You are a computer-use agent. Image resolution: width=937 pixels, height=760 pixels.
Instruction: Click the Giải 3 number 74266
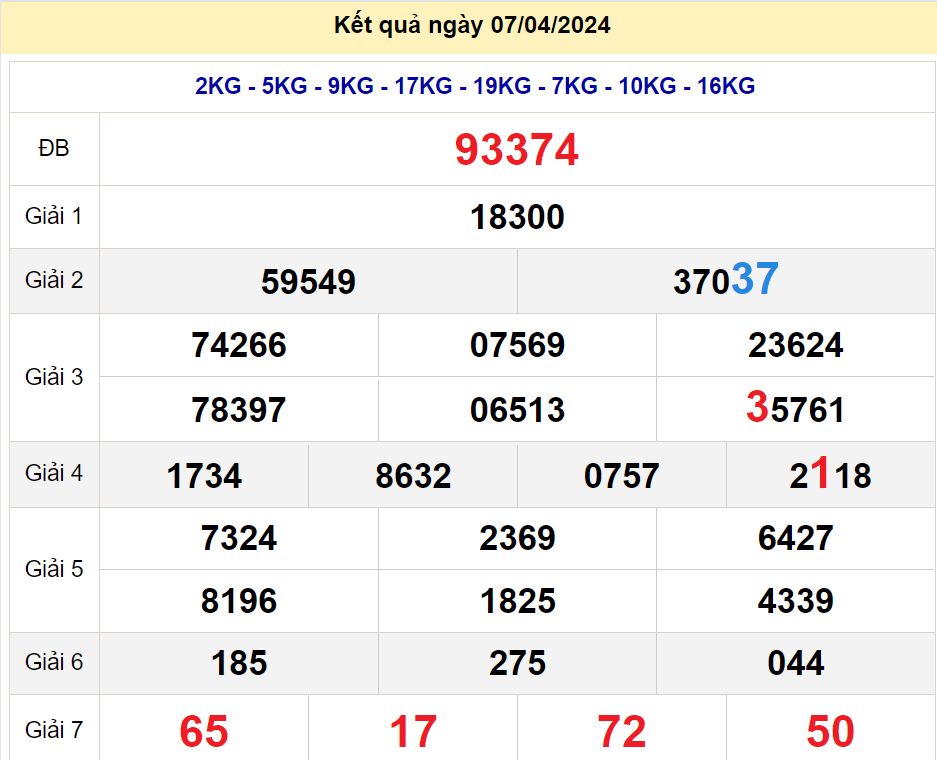pyautogui.click(x=238, y=346)
